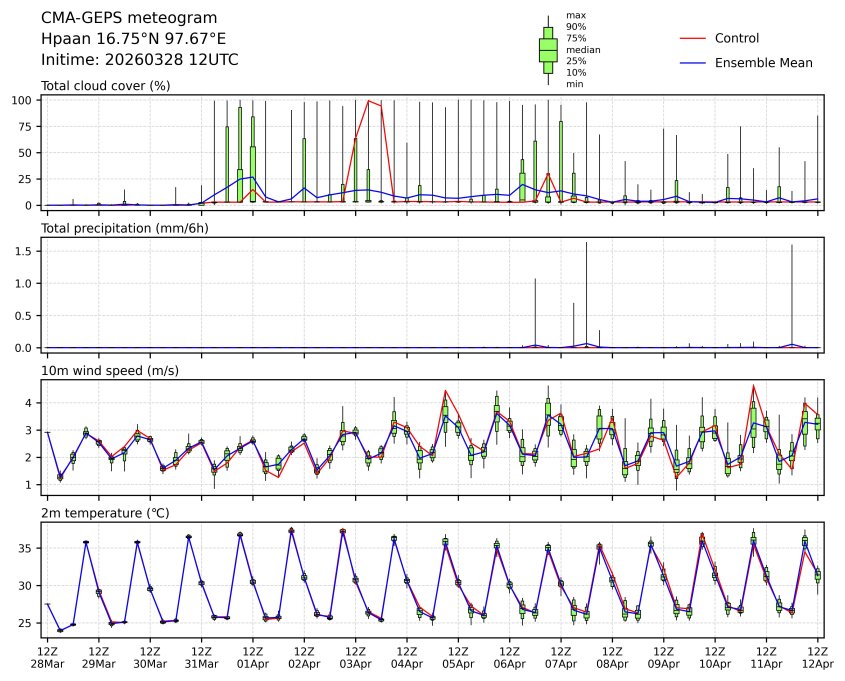The height and width of the screenshot is (681, 845).
Task: Click the 12Z 01Apr x-axis tick label
Action: coord(253,657)
